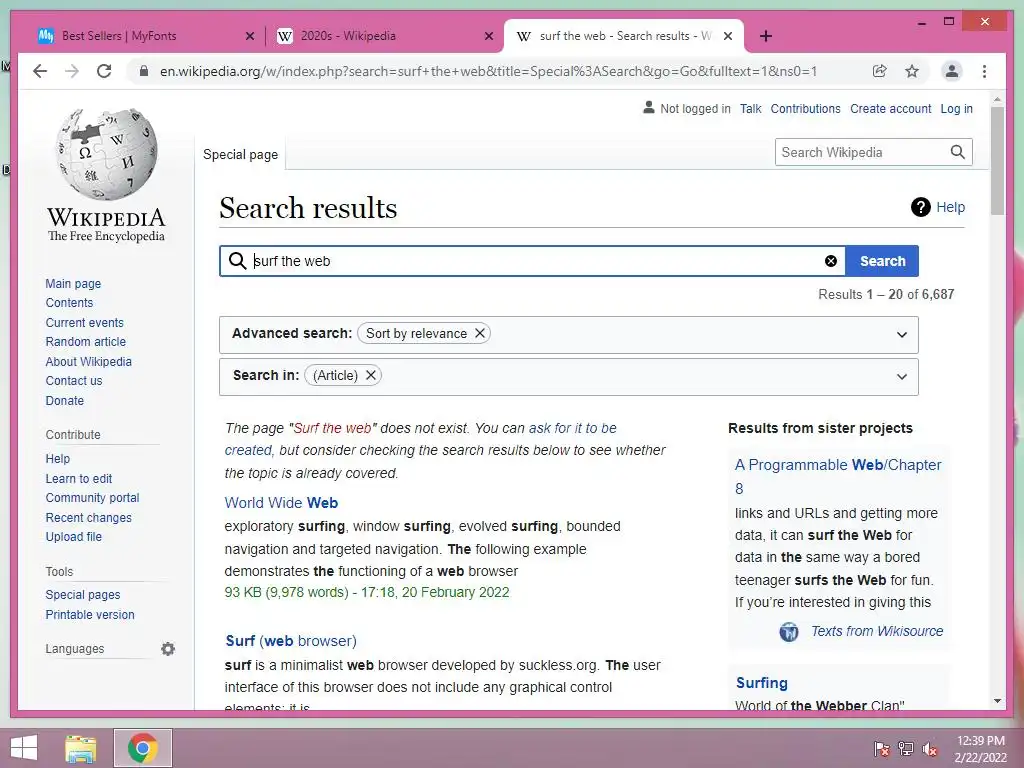
Task: Open Recent changes in the sidebar
Action: point(88,518)
